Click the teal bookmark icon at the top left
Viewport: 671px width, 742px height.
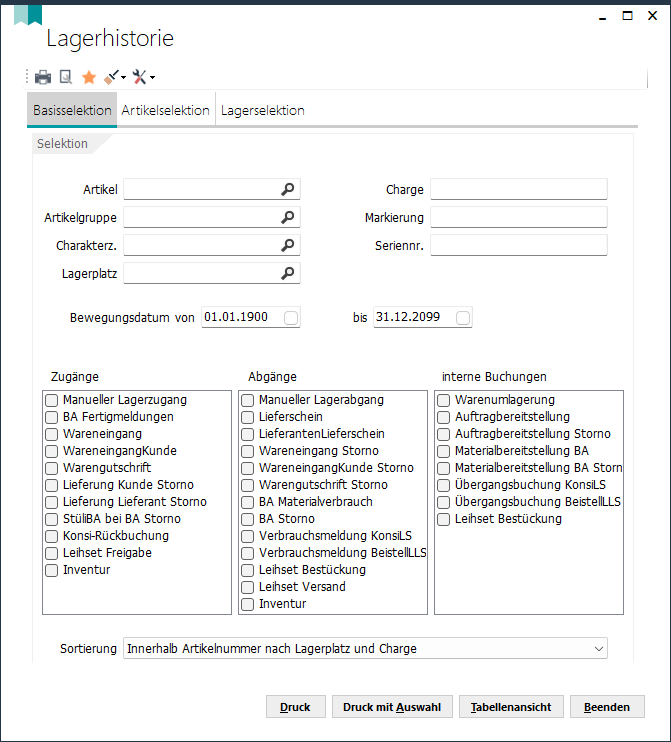point(28,15)
